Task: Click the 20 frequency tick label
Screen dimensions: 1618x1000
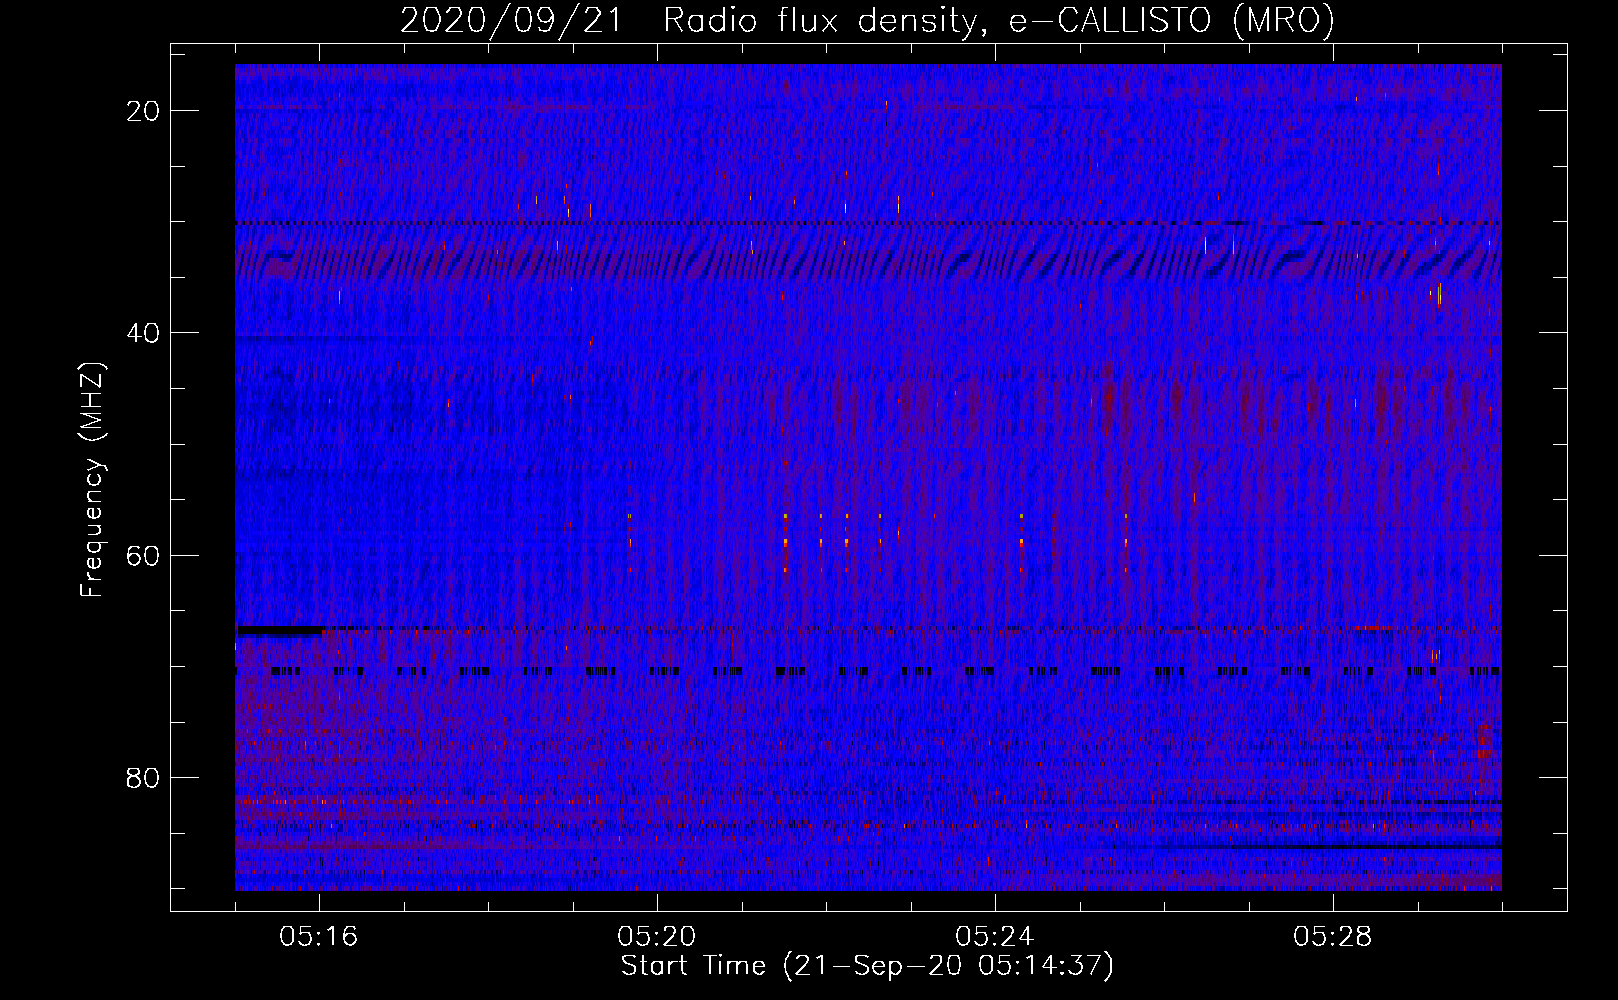Action: pos(143,111)
